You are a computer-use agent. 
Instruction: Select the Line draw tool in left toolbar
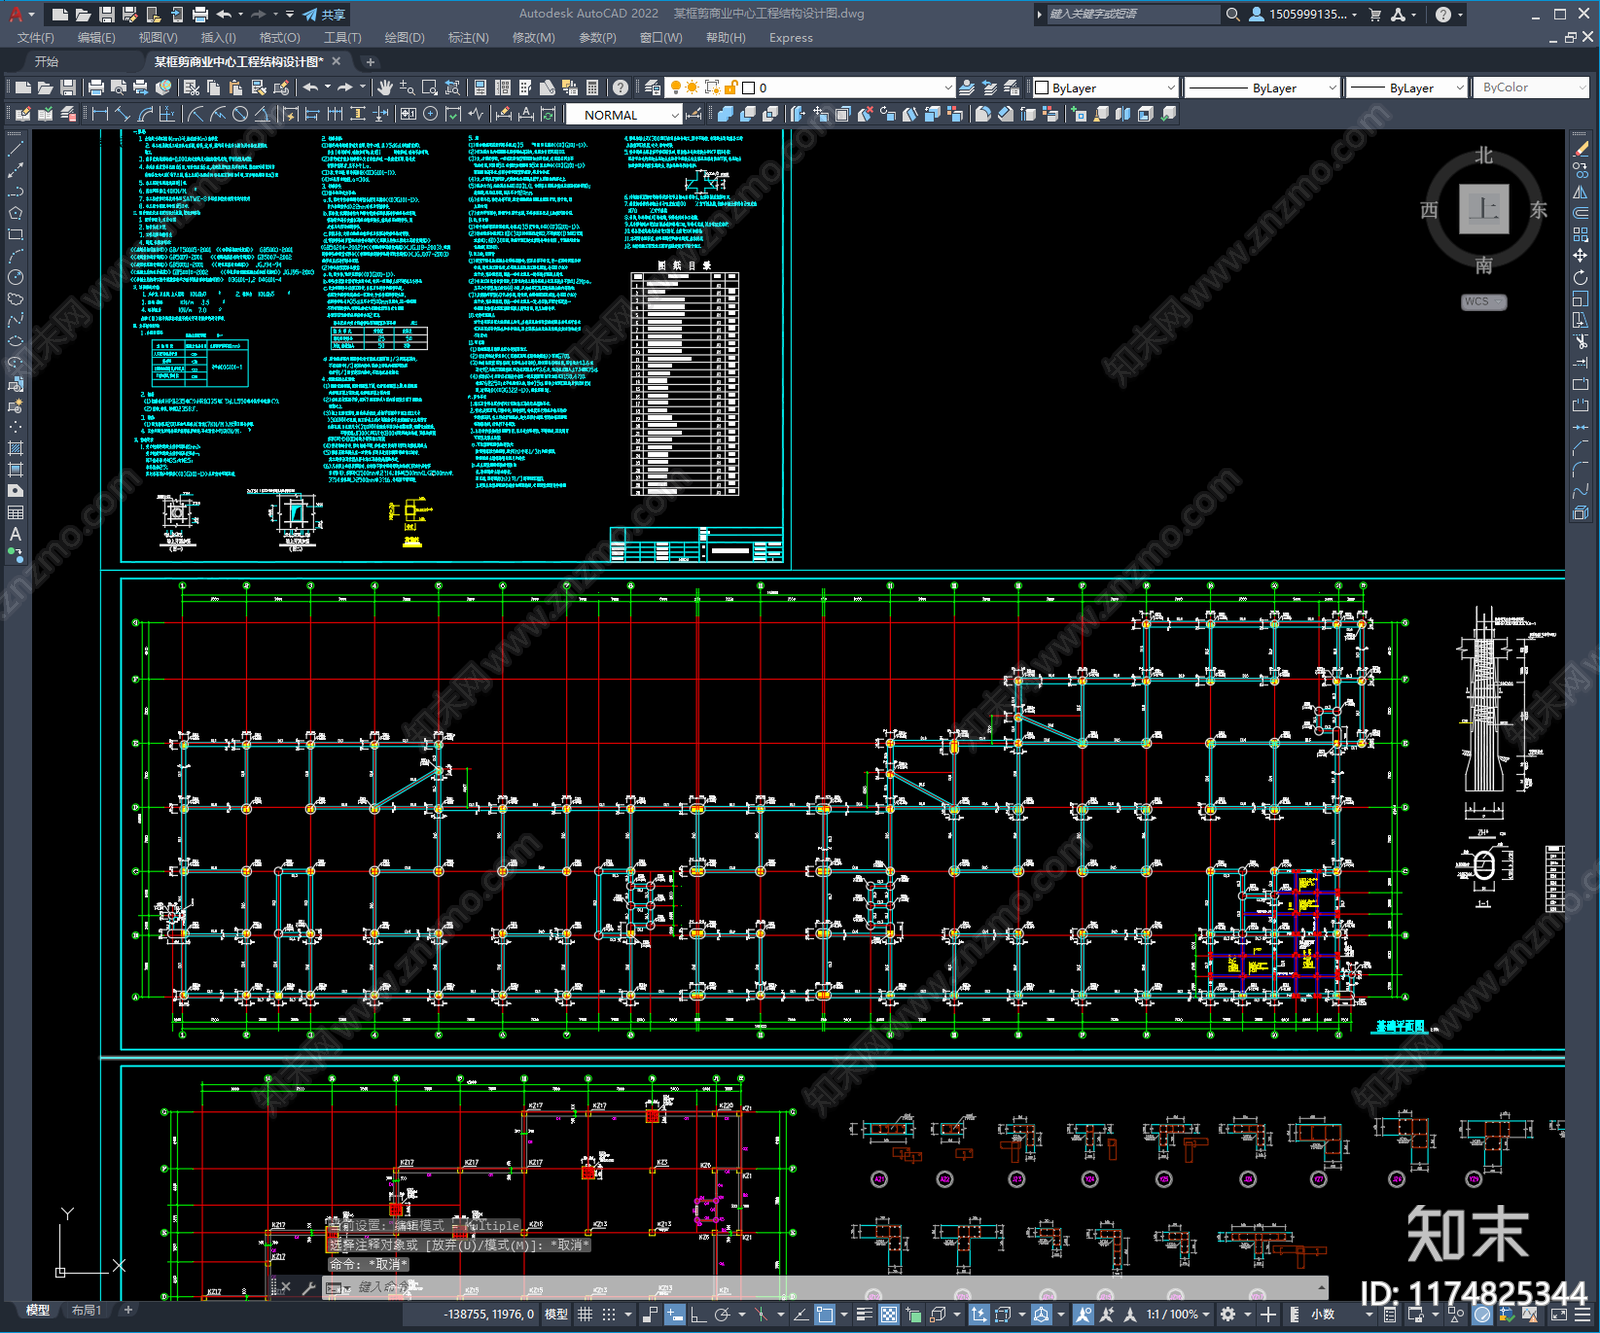(x=15, y=148)
